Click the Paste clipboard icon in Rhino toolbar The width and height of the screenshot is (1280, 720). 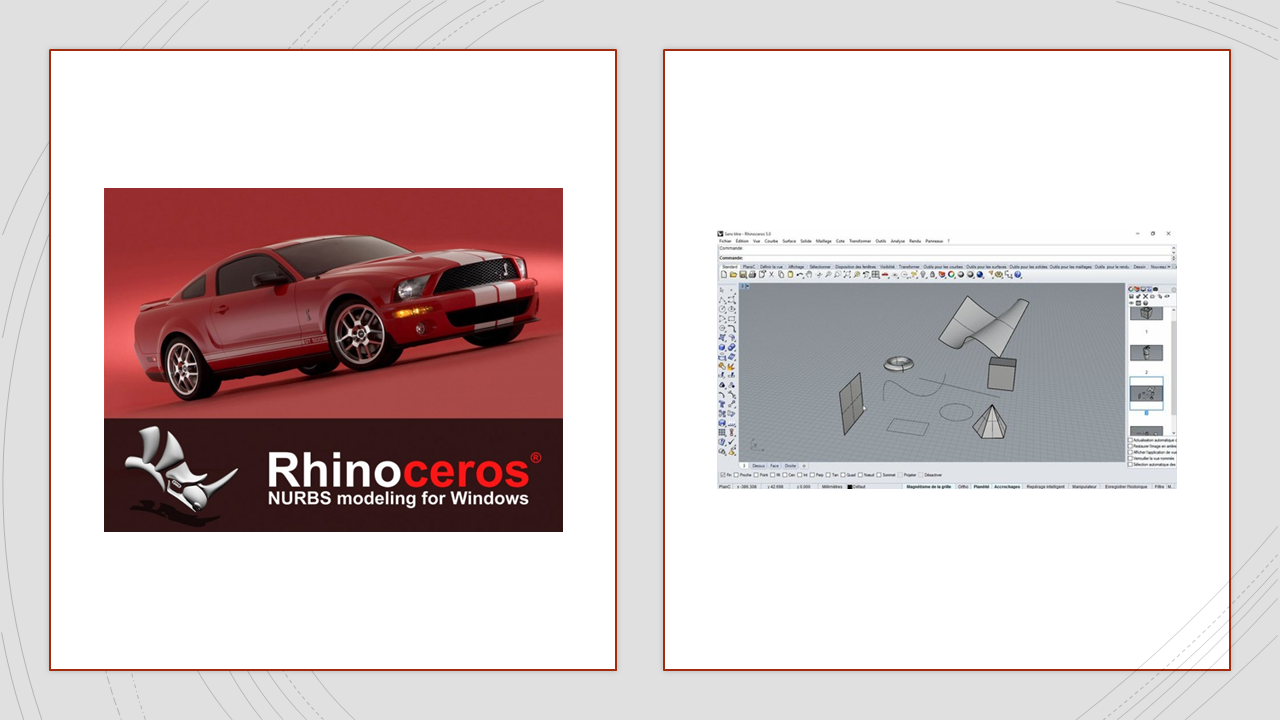pyautogui.click(x=790, y=274)
